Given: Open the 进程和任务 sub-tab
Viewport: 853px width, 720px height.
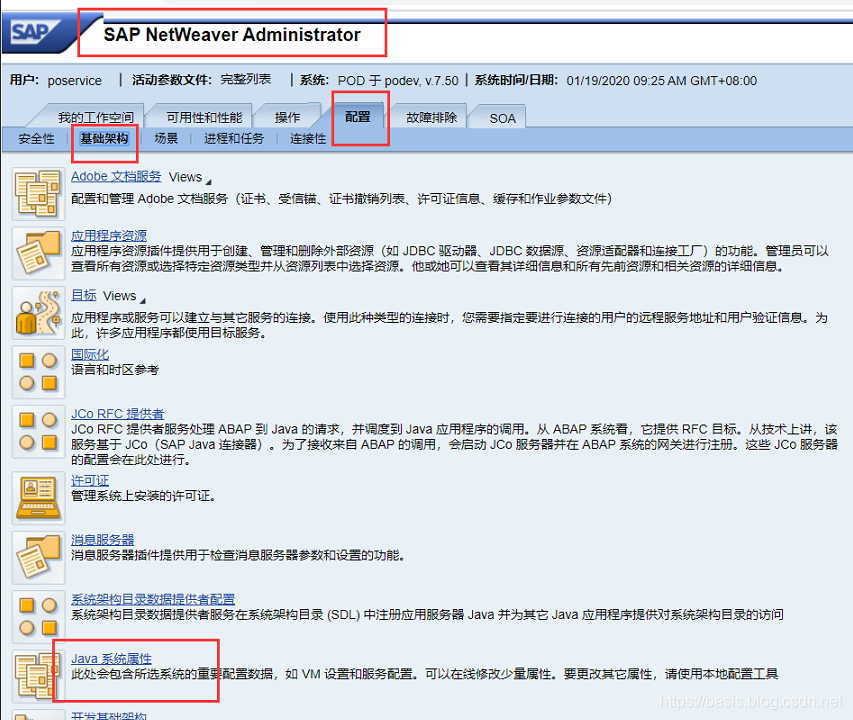Looking at the screenshot, I should (234, 139).
